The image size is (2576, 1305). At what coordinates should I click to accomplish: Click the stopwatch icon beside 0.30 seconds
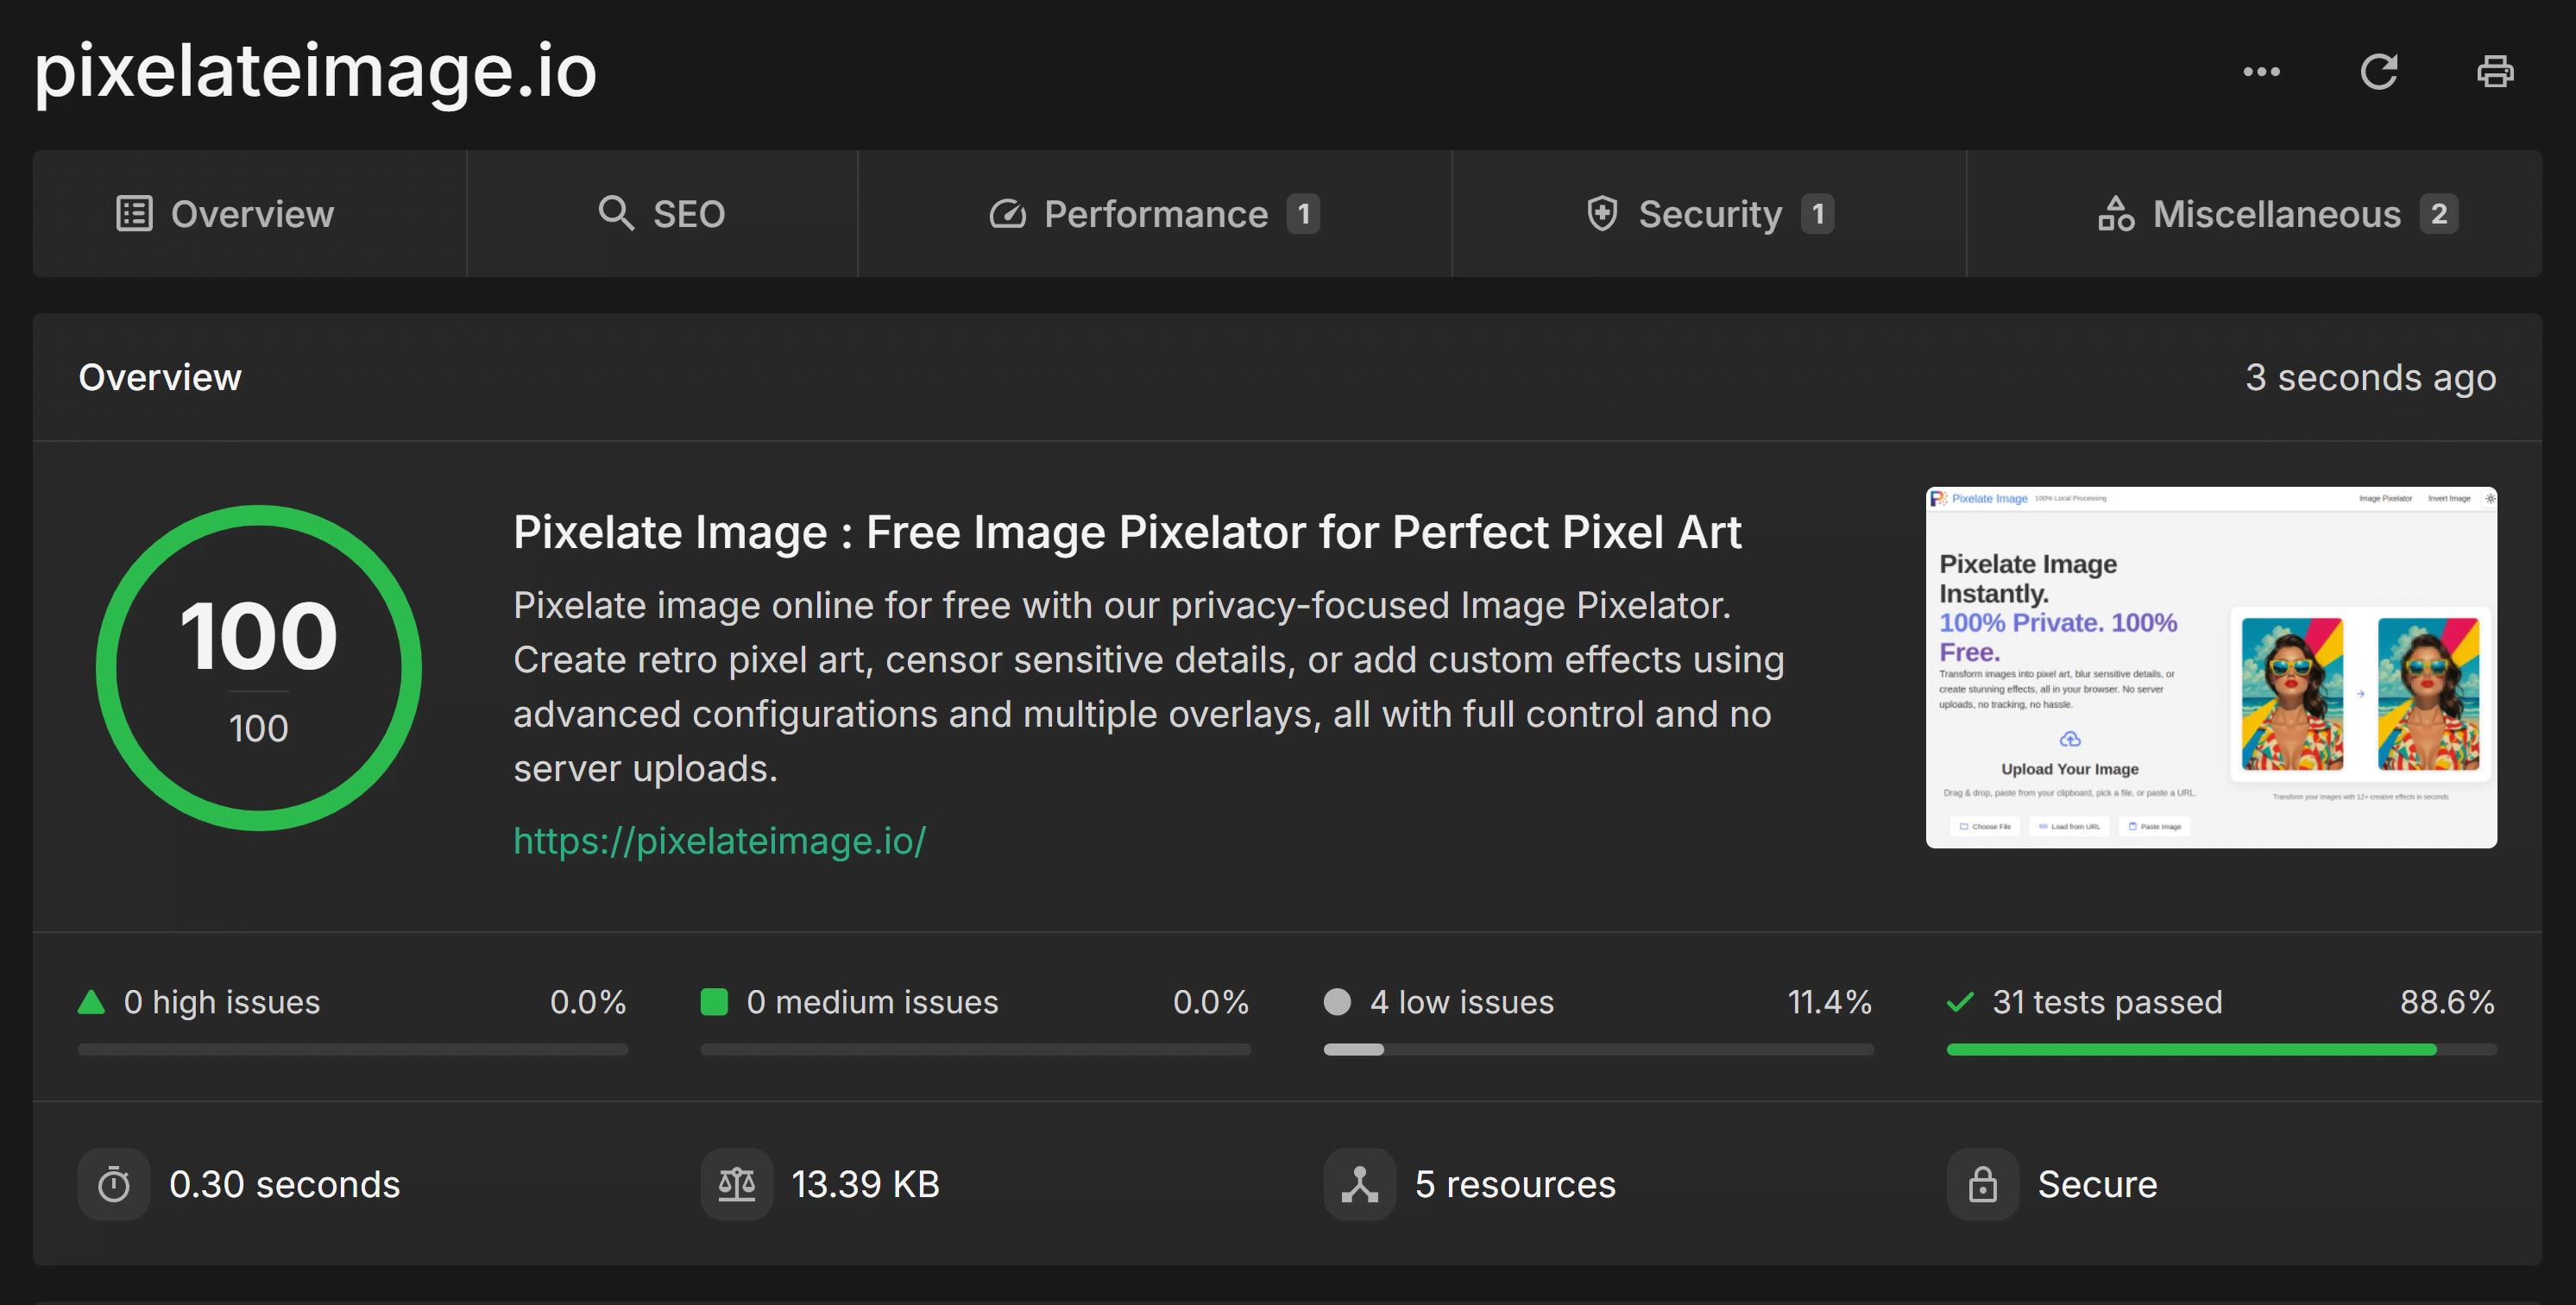pyautogui.click(x=114, y=1184)
